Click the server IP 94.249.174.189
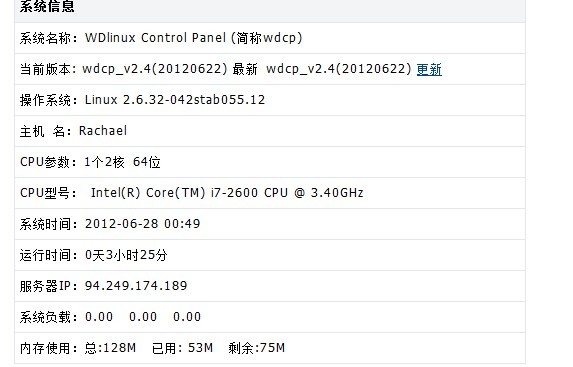Viewport: 573px width, 367px height. 136,285
